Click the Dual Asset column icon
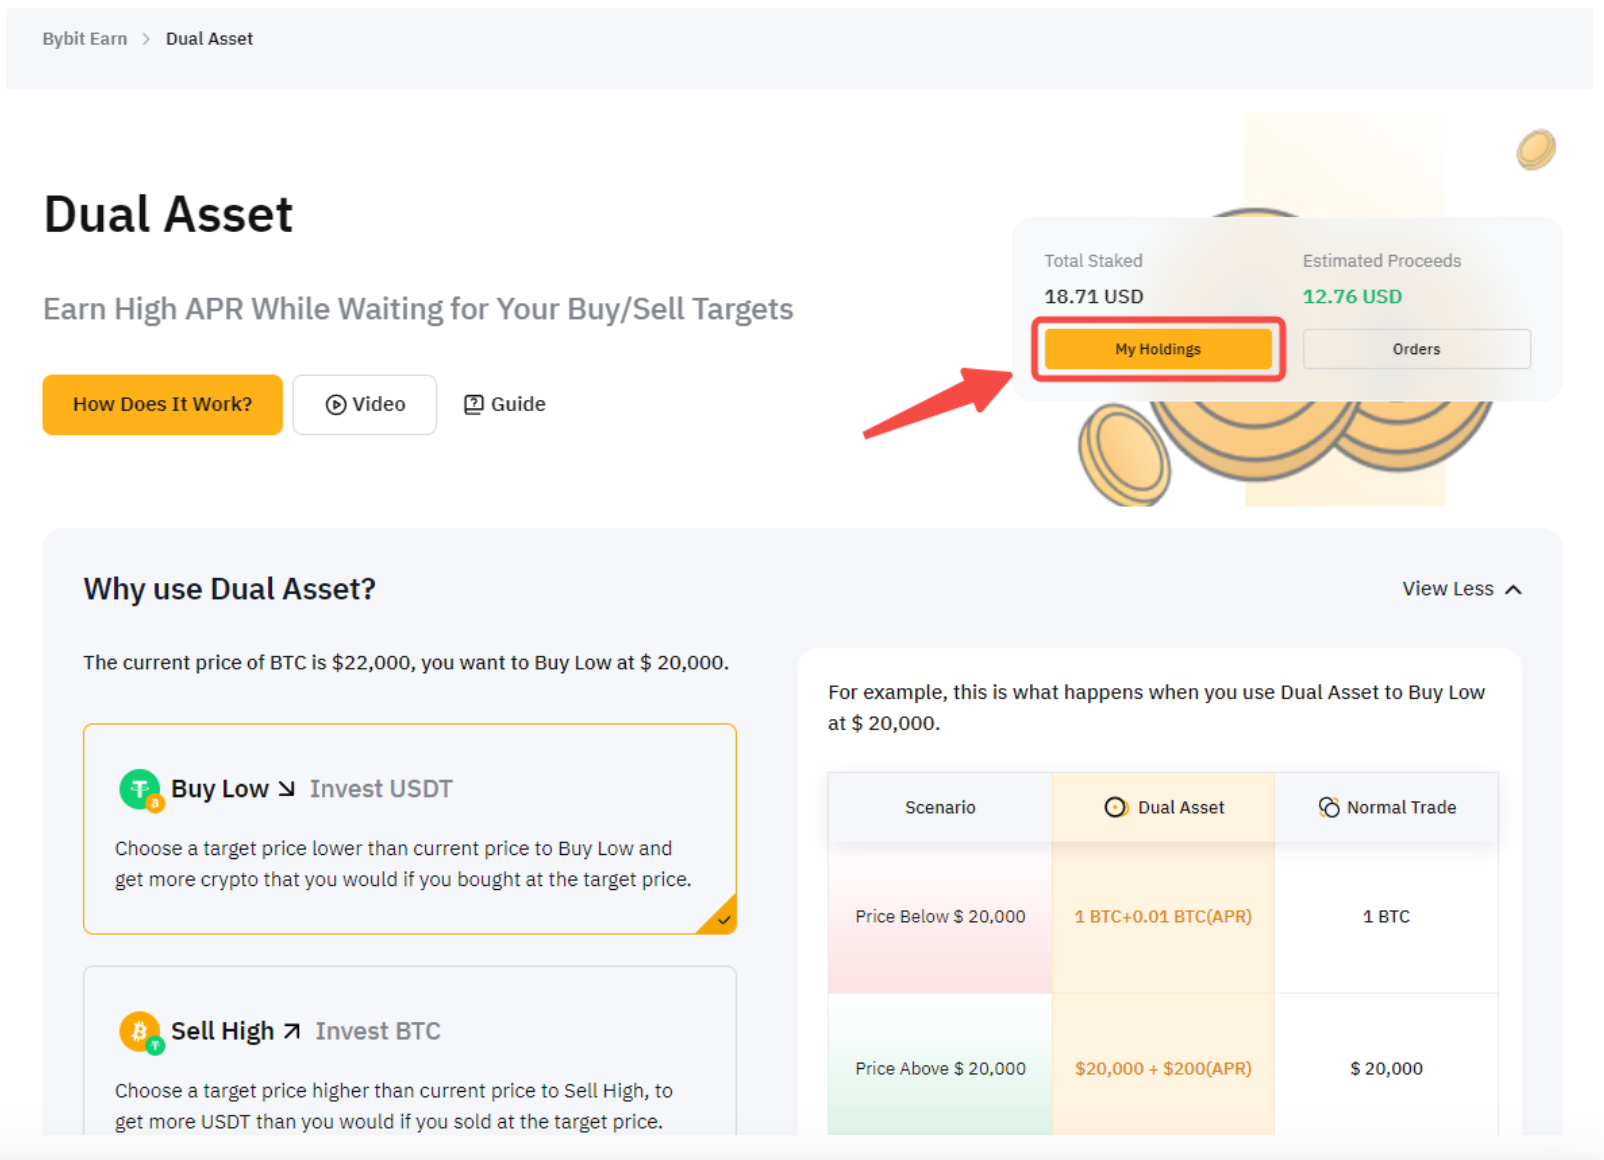The height and width of the screenshot is (1160, 1604). pos(1115,807)
